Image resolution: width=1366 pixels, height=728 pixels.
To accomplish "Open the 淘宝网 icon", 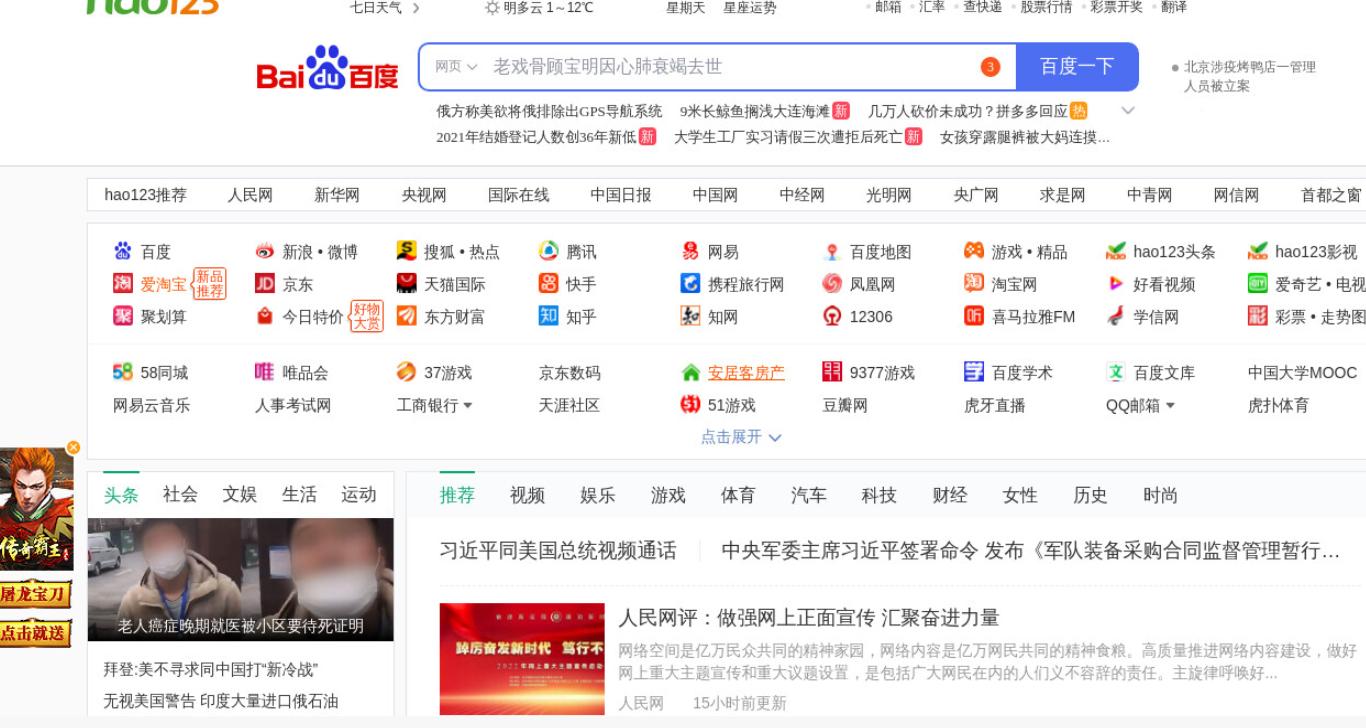I will pos(974,284).
